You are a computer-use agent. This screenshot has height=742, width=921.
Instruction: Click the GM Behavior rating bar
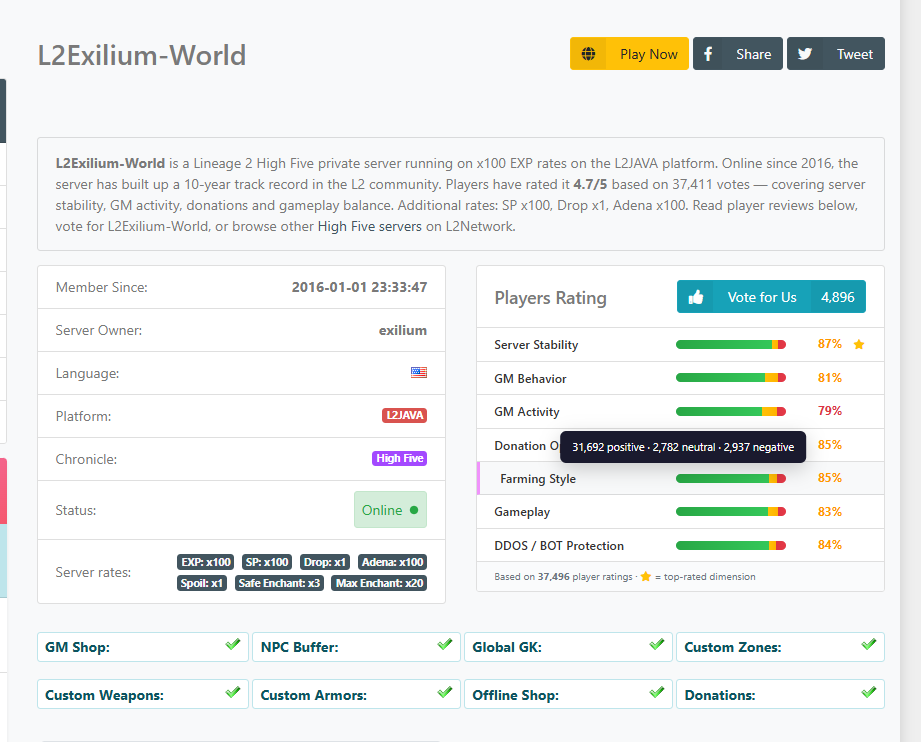pos(731,378)
